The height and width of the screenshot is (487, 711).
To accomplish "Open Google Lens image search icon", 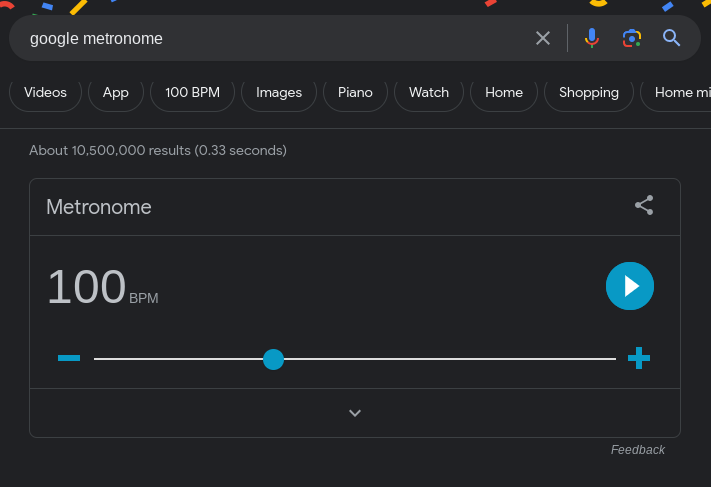I will pyautogui.click(x=632, y=38).
